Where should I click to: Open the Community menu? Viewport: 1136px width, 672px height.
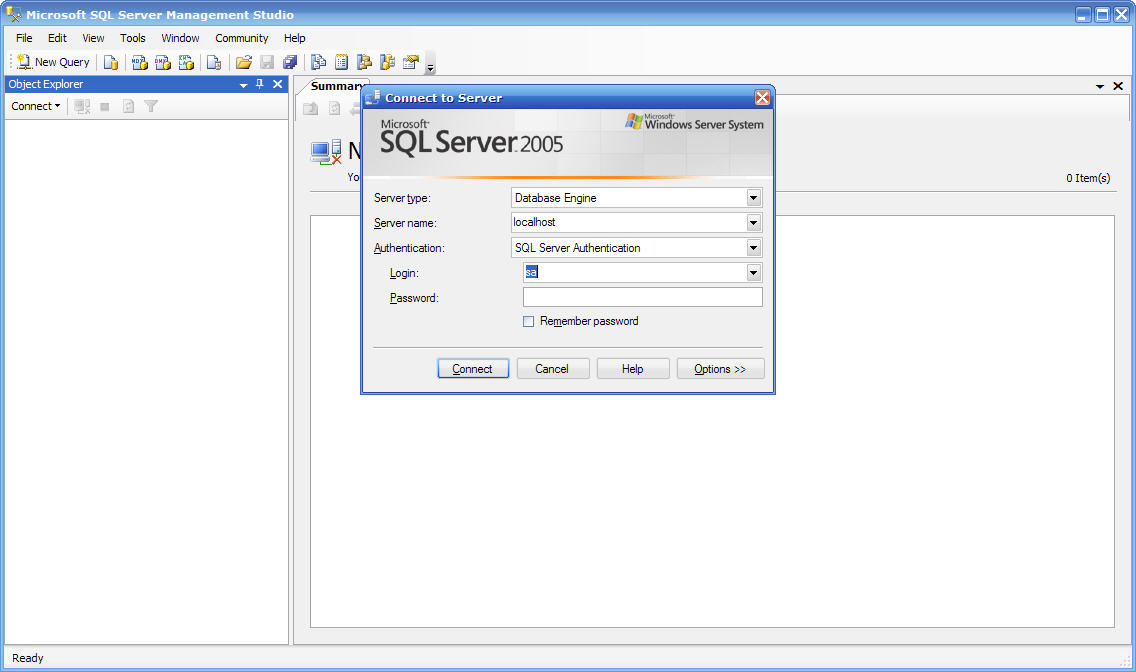click(241, 38)
